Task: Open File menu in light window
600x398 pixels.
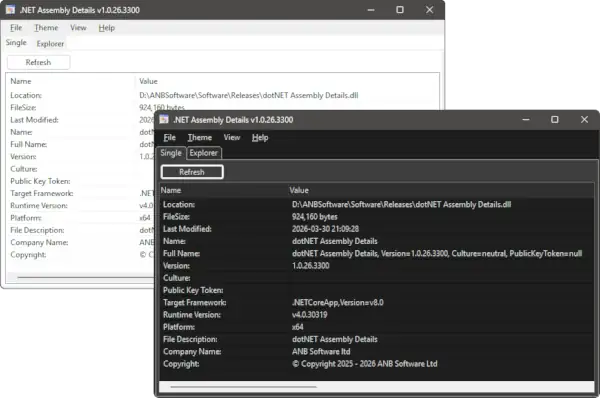Action: click(x=16, y=28)
